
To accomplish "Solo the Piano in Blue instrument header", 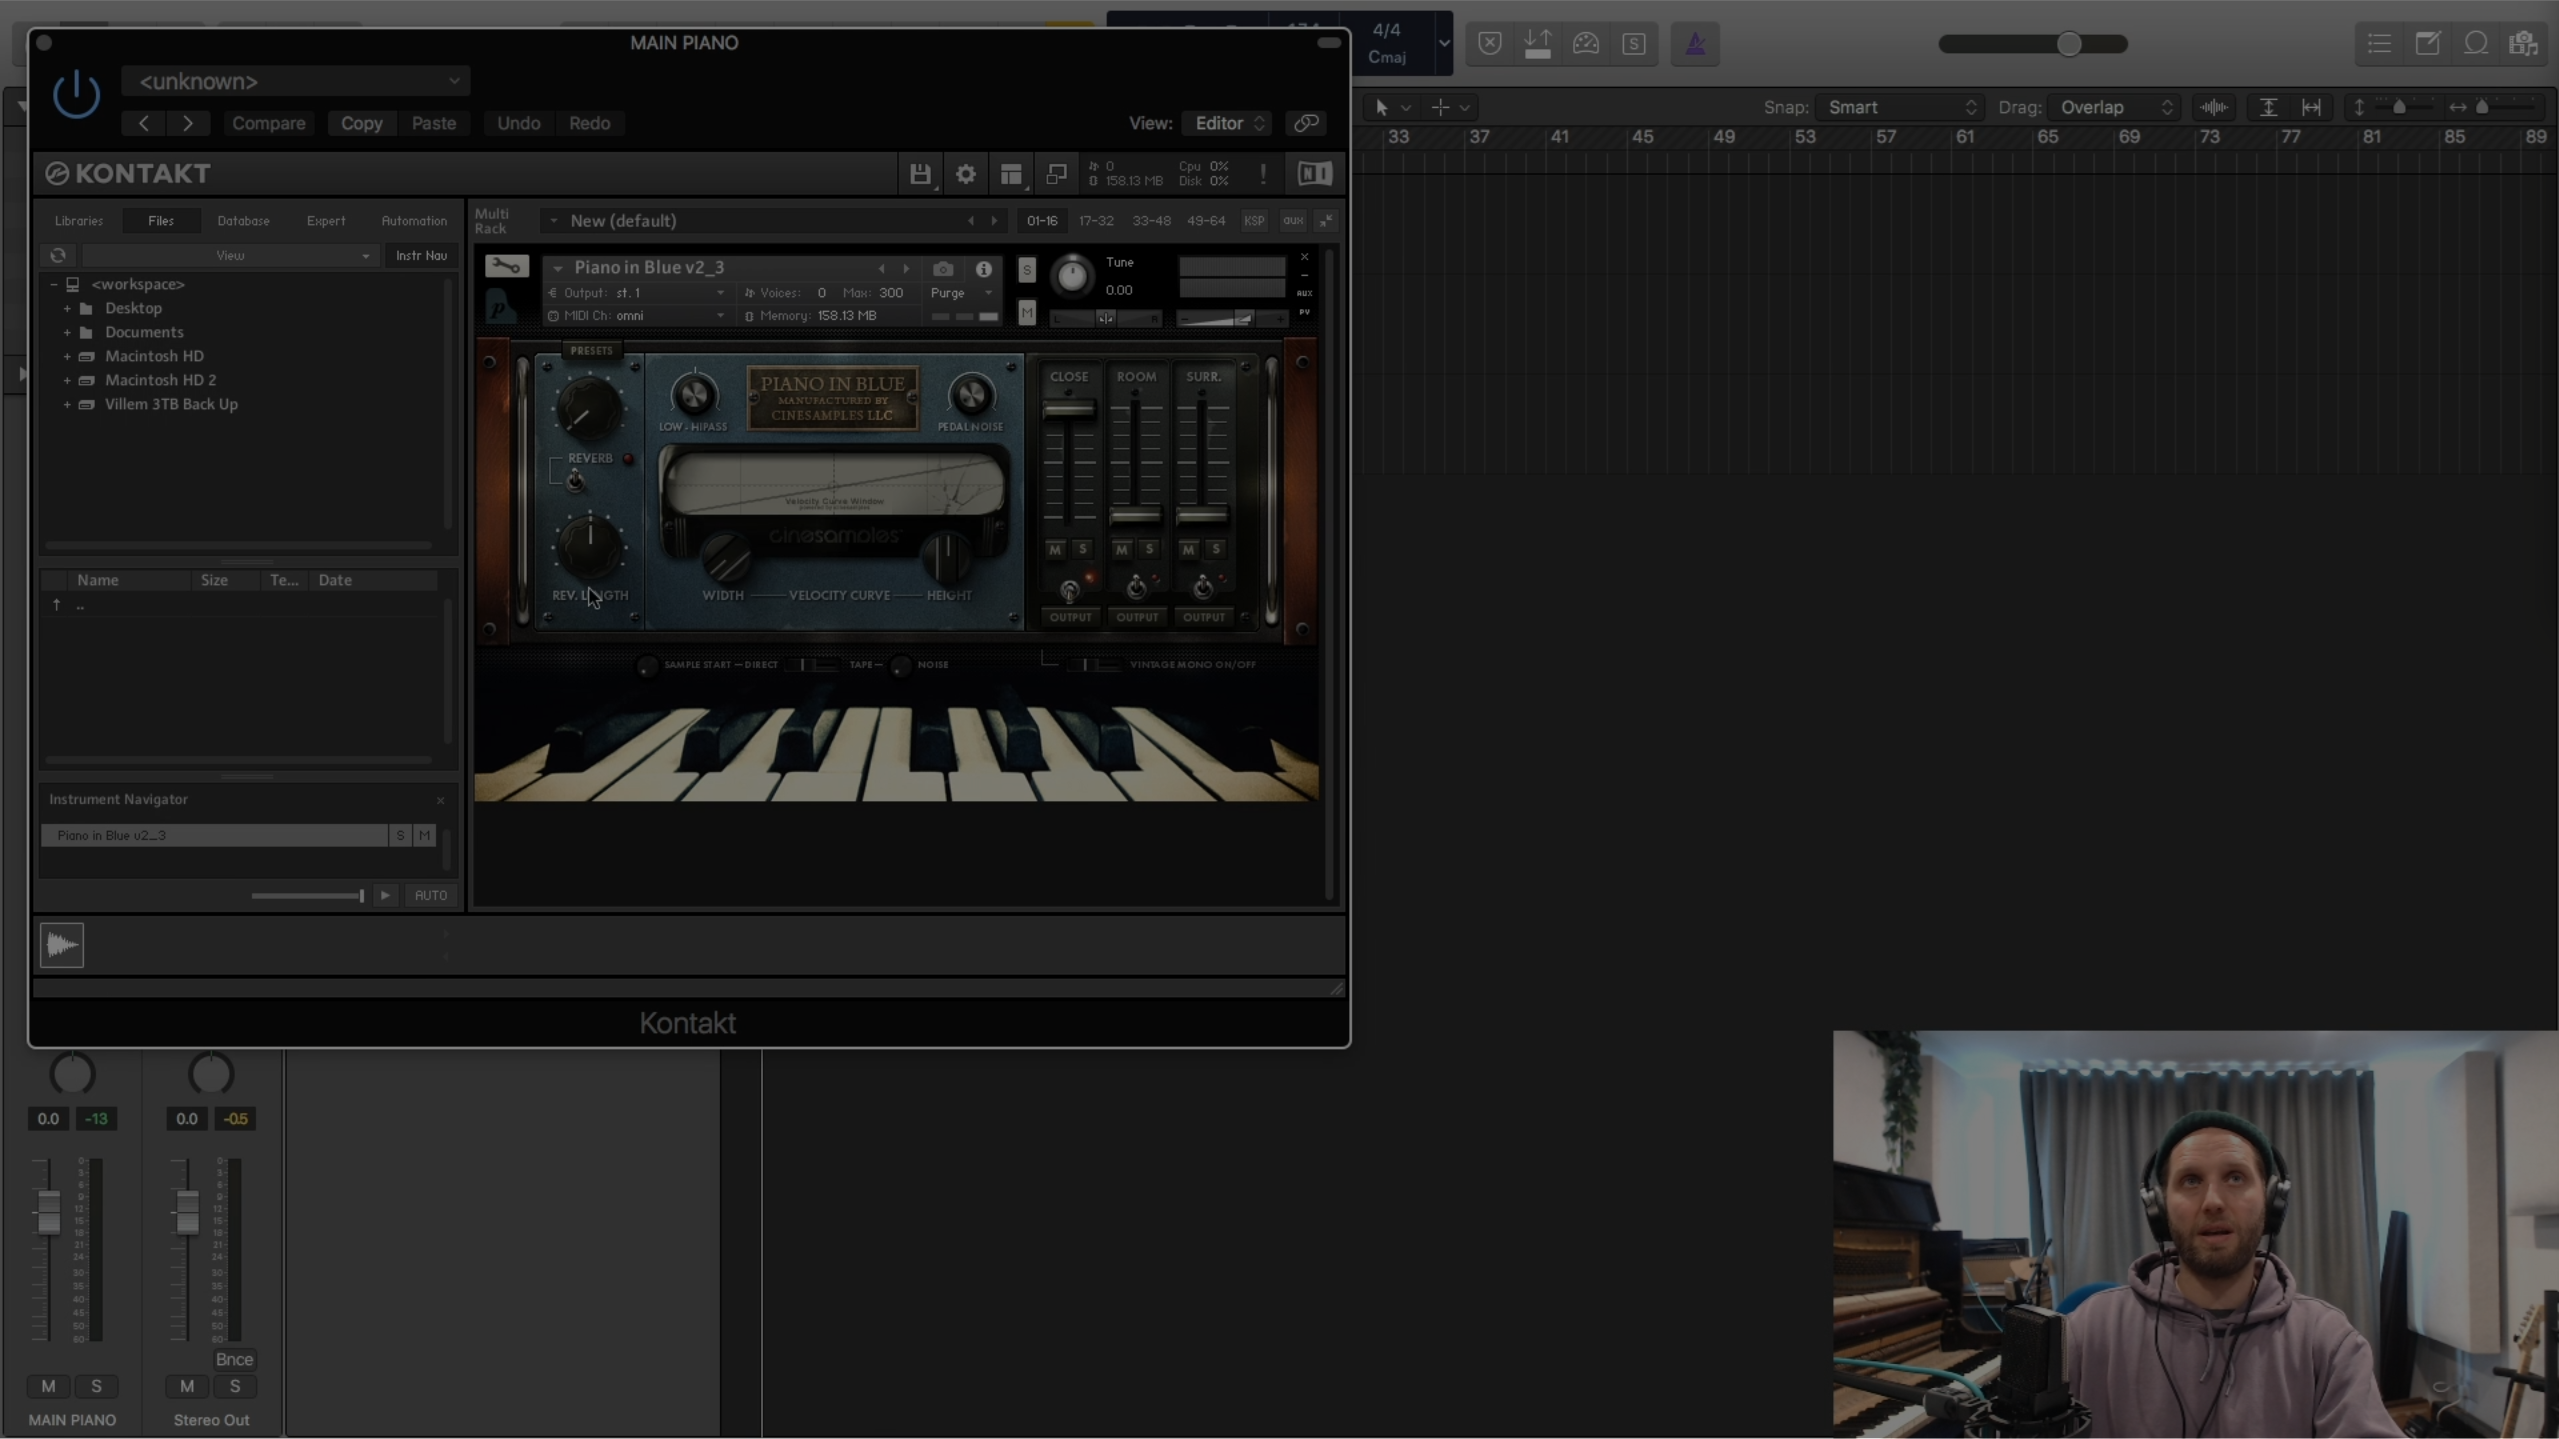I will [1027, 270].
